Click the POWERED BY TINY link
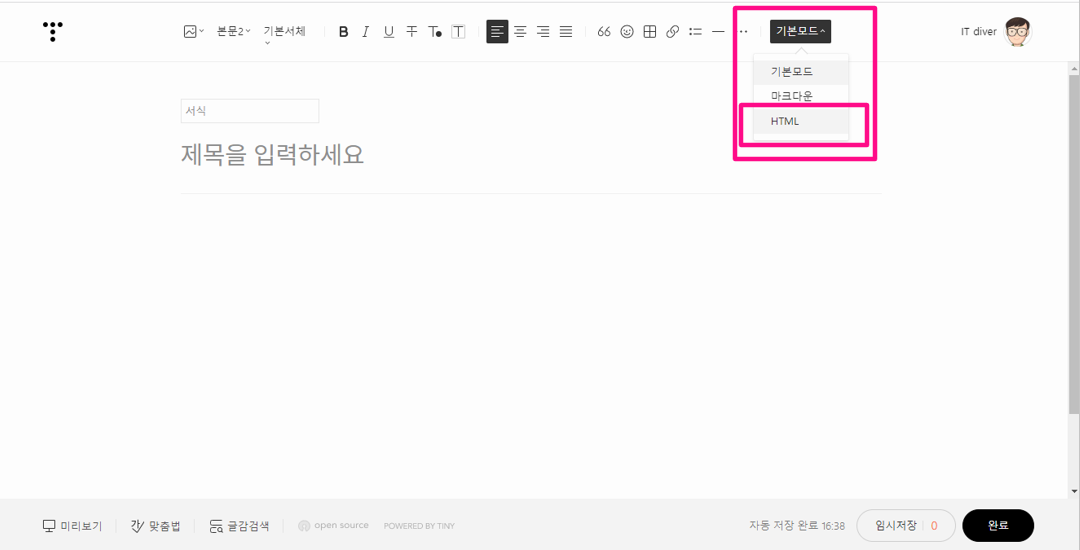The image size is (1080, 550). coord(419,526)
